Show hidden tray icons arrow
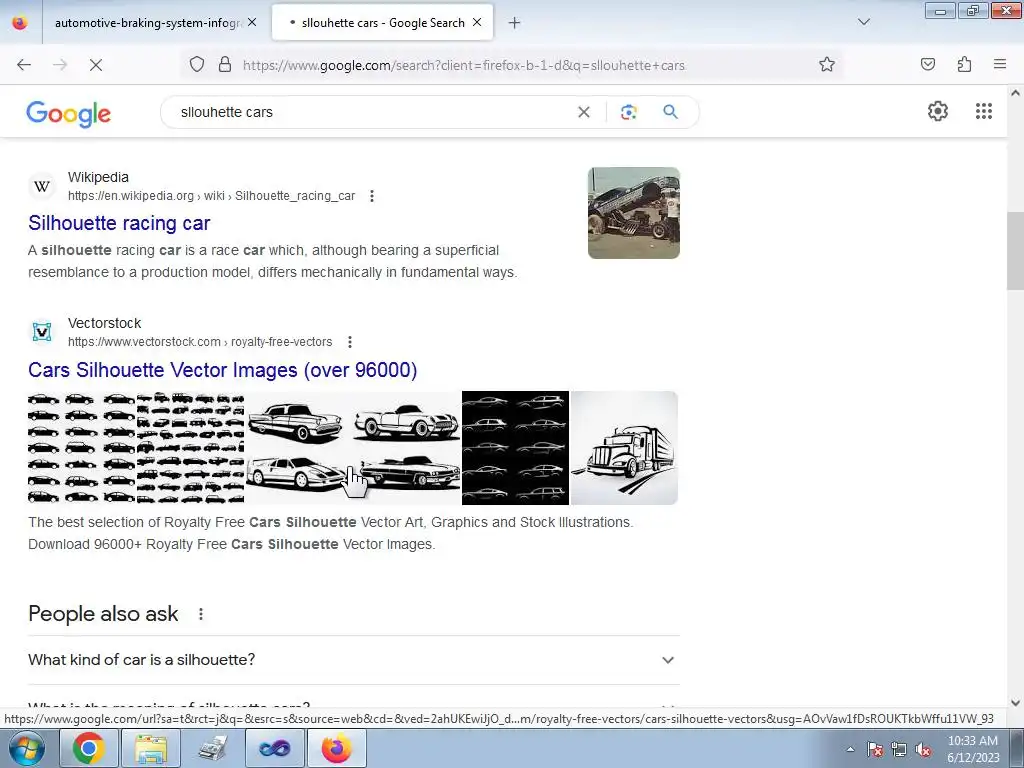This screenshot has height=768, width=1024. click(850, 750)
